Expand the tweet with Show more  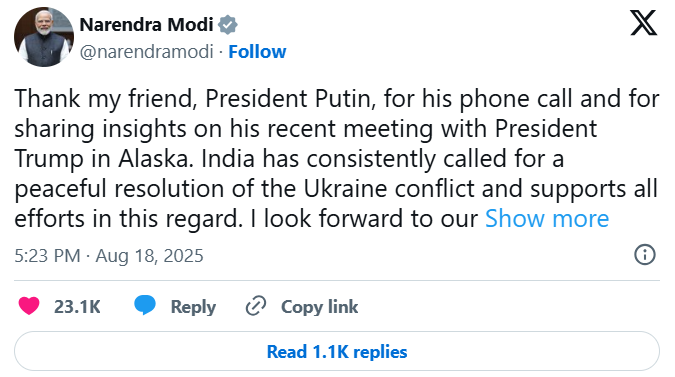[x=547, y=219]
